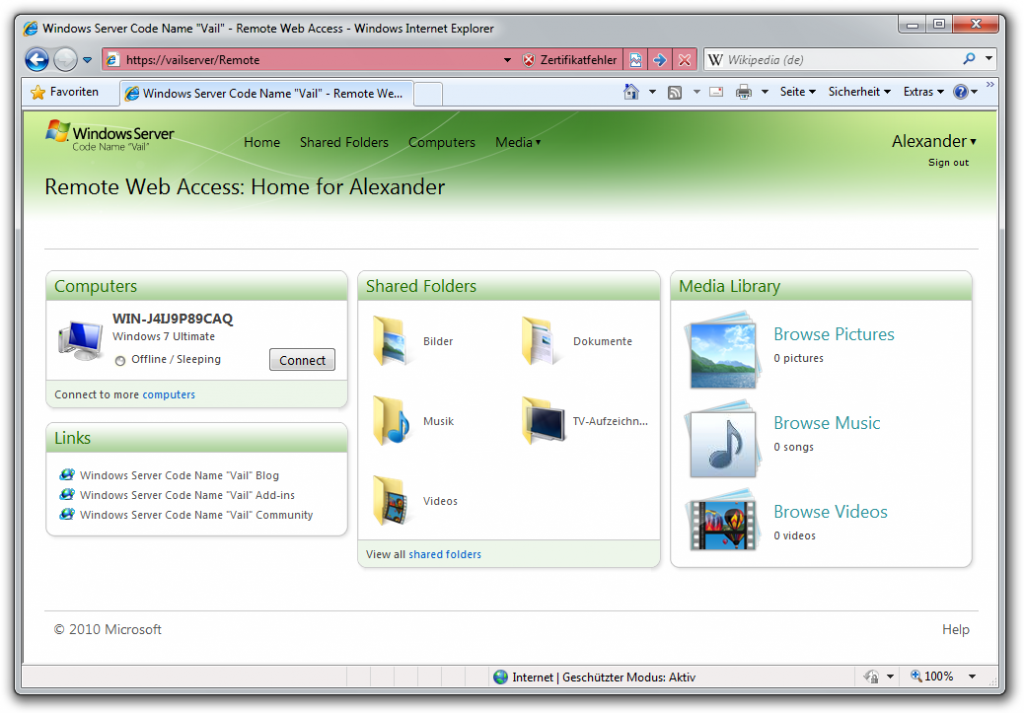Click the 100% zoom level button
Screen dimensions: 1024x713
932,676
